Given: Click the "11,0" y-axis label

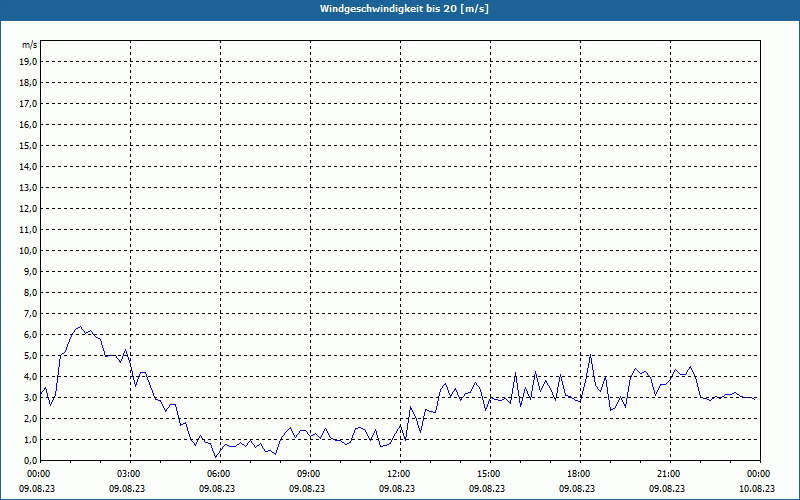Looking at the screenshot, I should (29, 230).
